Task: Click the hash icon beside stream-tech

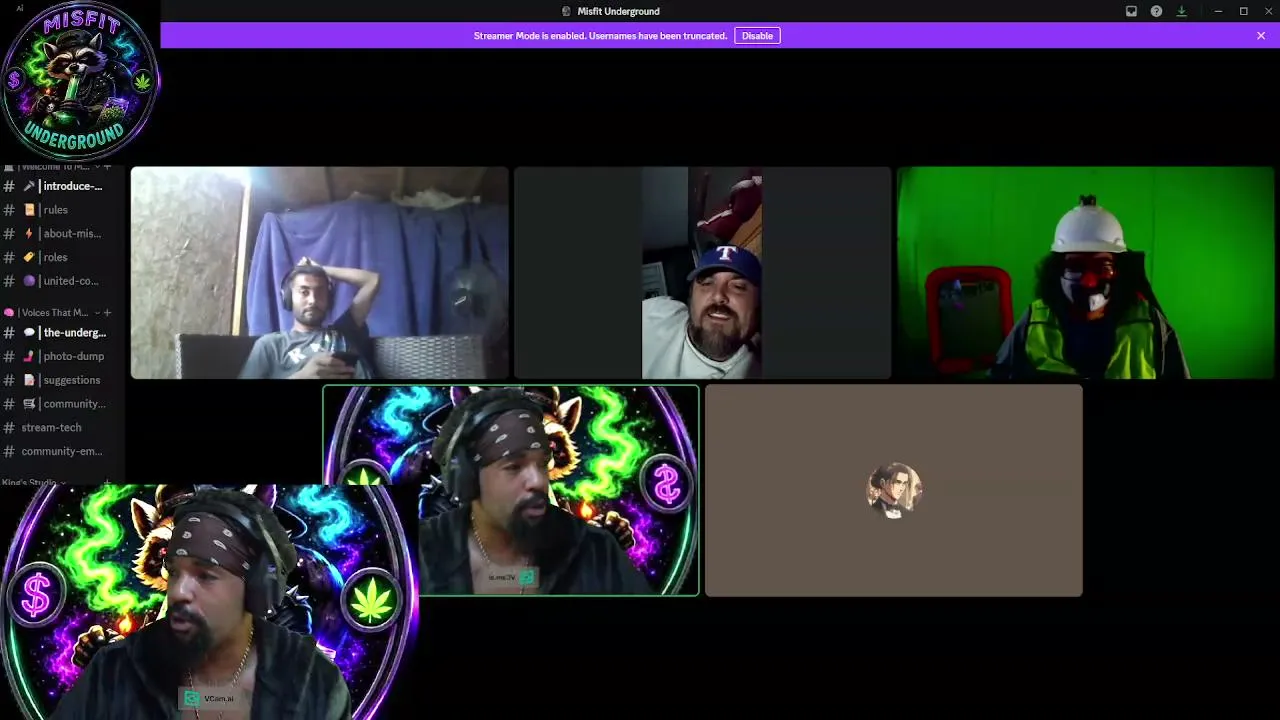Action: [x=9, y=428]
